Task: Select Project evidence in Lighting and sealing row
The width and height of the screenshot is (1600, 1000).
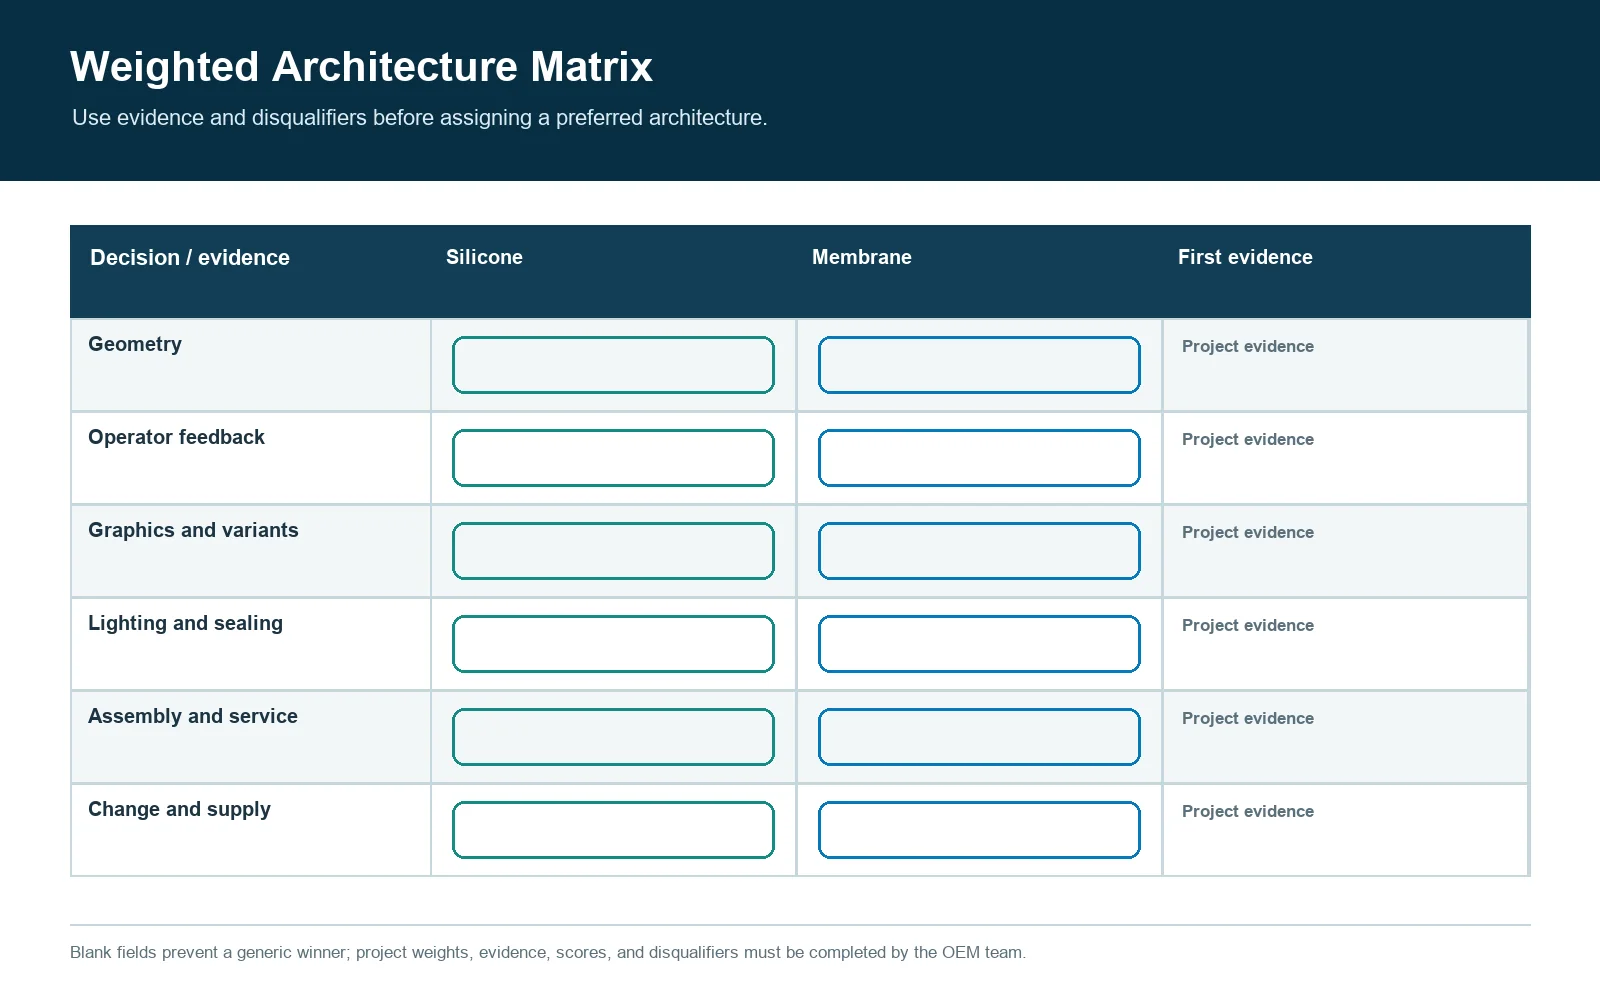Action: [x=1248, y=625]
